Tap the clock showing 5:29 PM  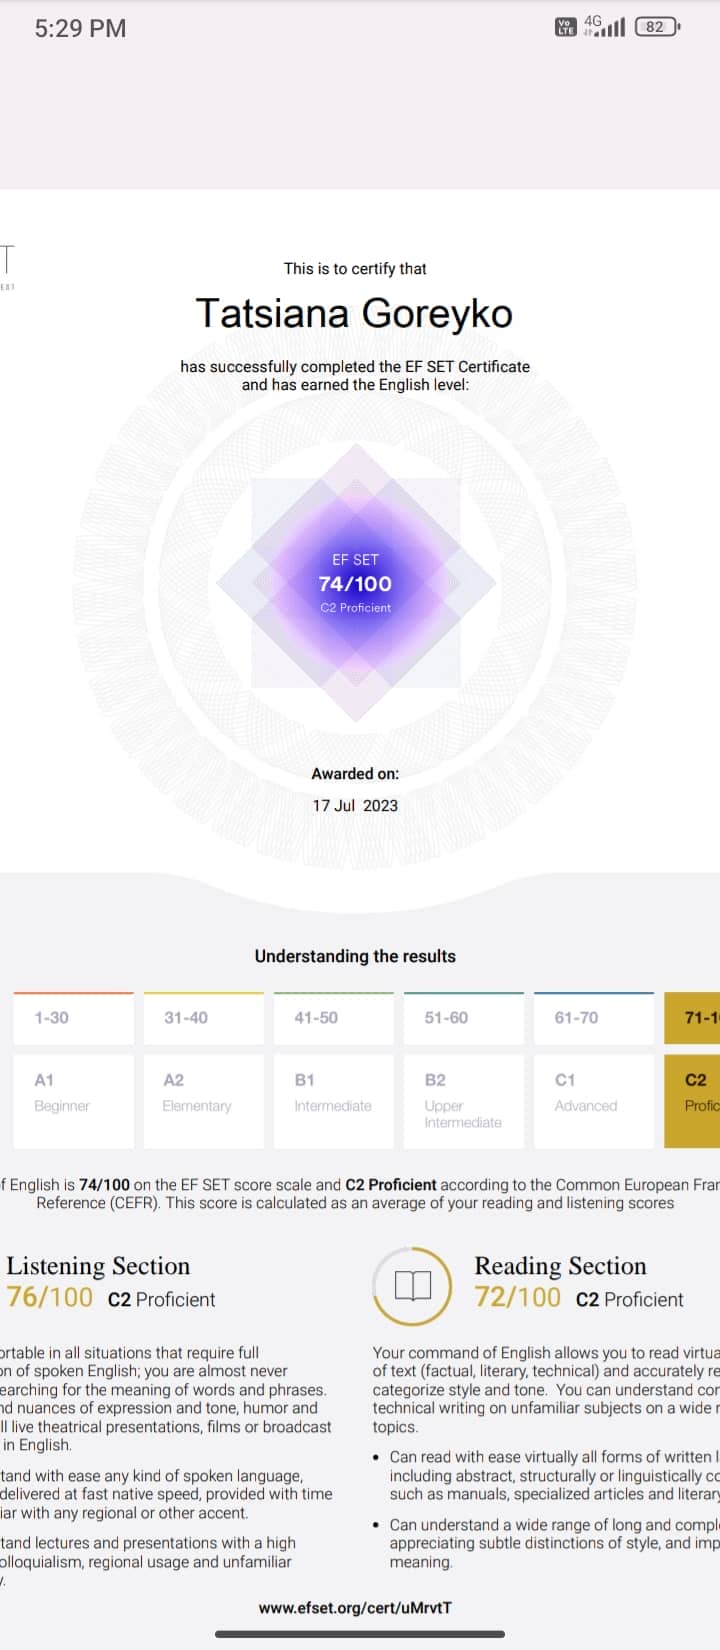tap(80, 28)
